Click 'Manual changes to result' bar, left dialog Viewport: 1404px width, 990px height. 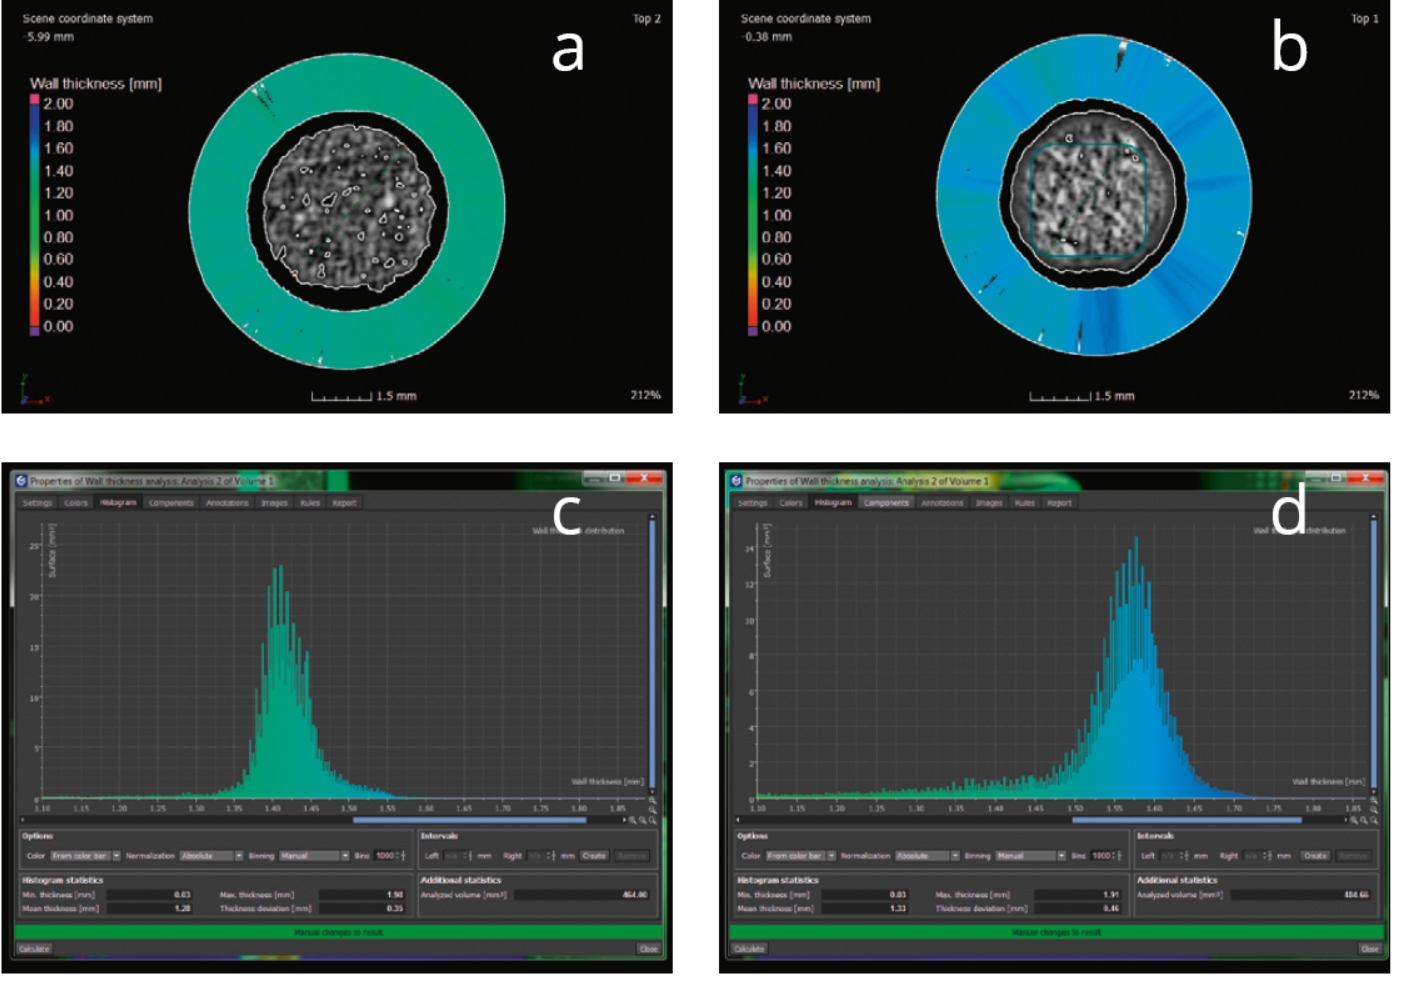click(x=339, y=932)
